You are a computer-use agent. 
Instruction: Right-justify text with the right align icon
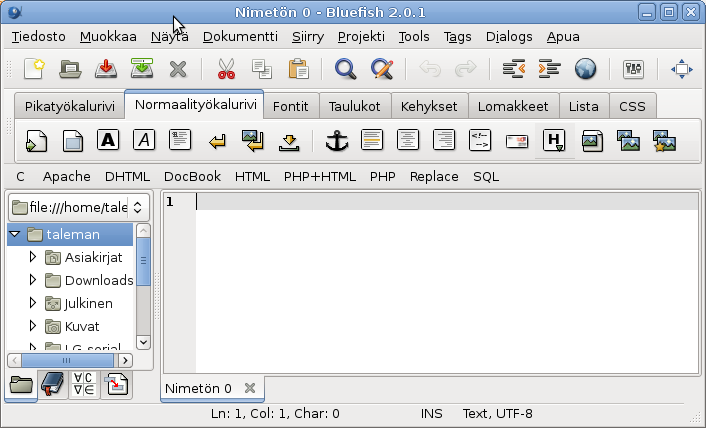click(x=444, y=140)
